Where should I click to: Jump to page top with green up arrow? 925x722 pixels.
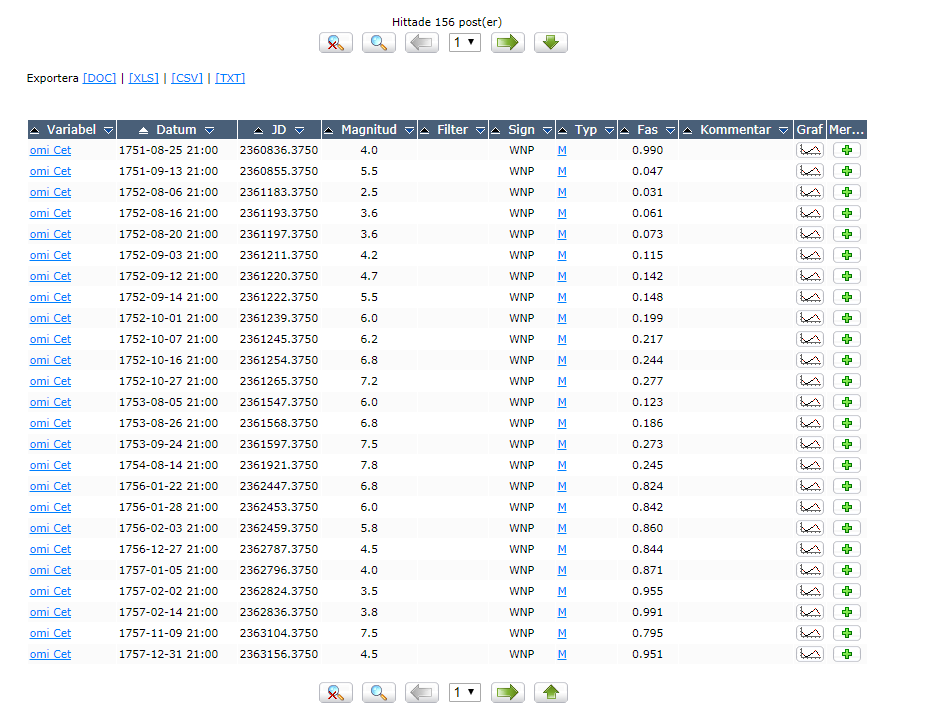coord(551,692)
